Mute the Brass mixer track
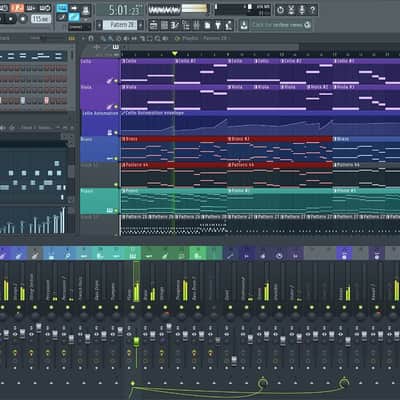The image size is (400, 400). (149, 307)
